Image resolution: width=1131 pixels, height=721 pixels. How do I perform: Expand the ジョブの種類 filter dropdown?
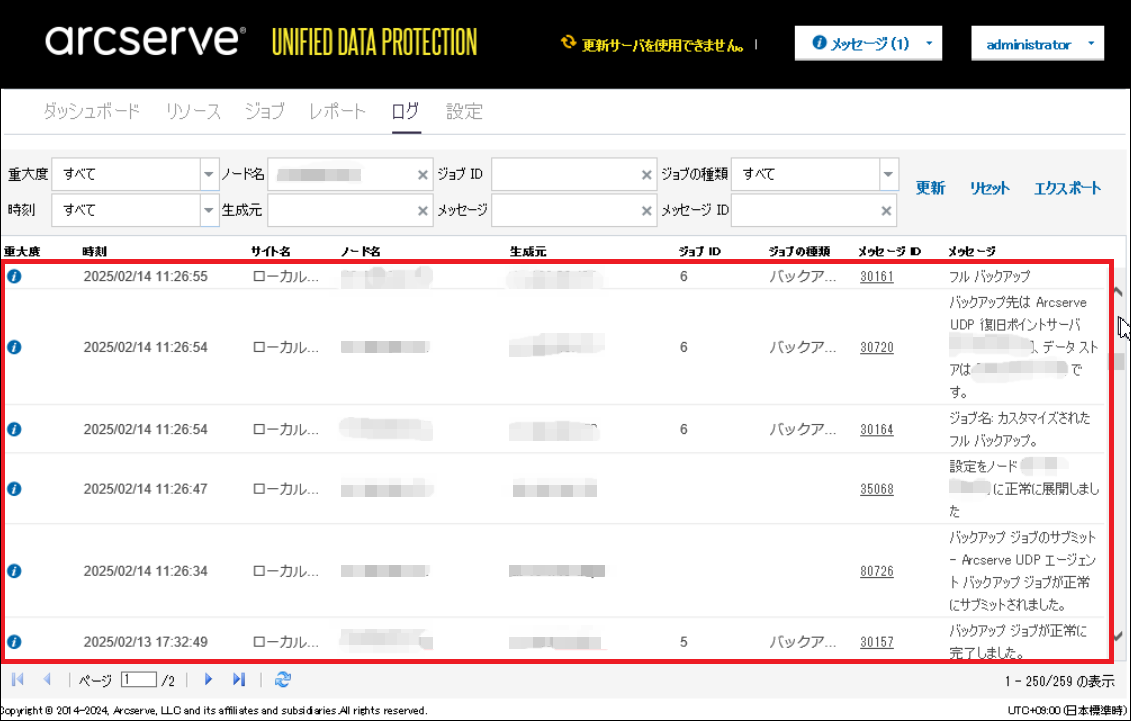tap(888, 174)
